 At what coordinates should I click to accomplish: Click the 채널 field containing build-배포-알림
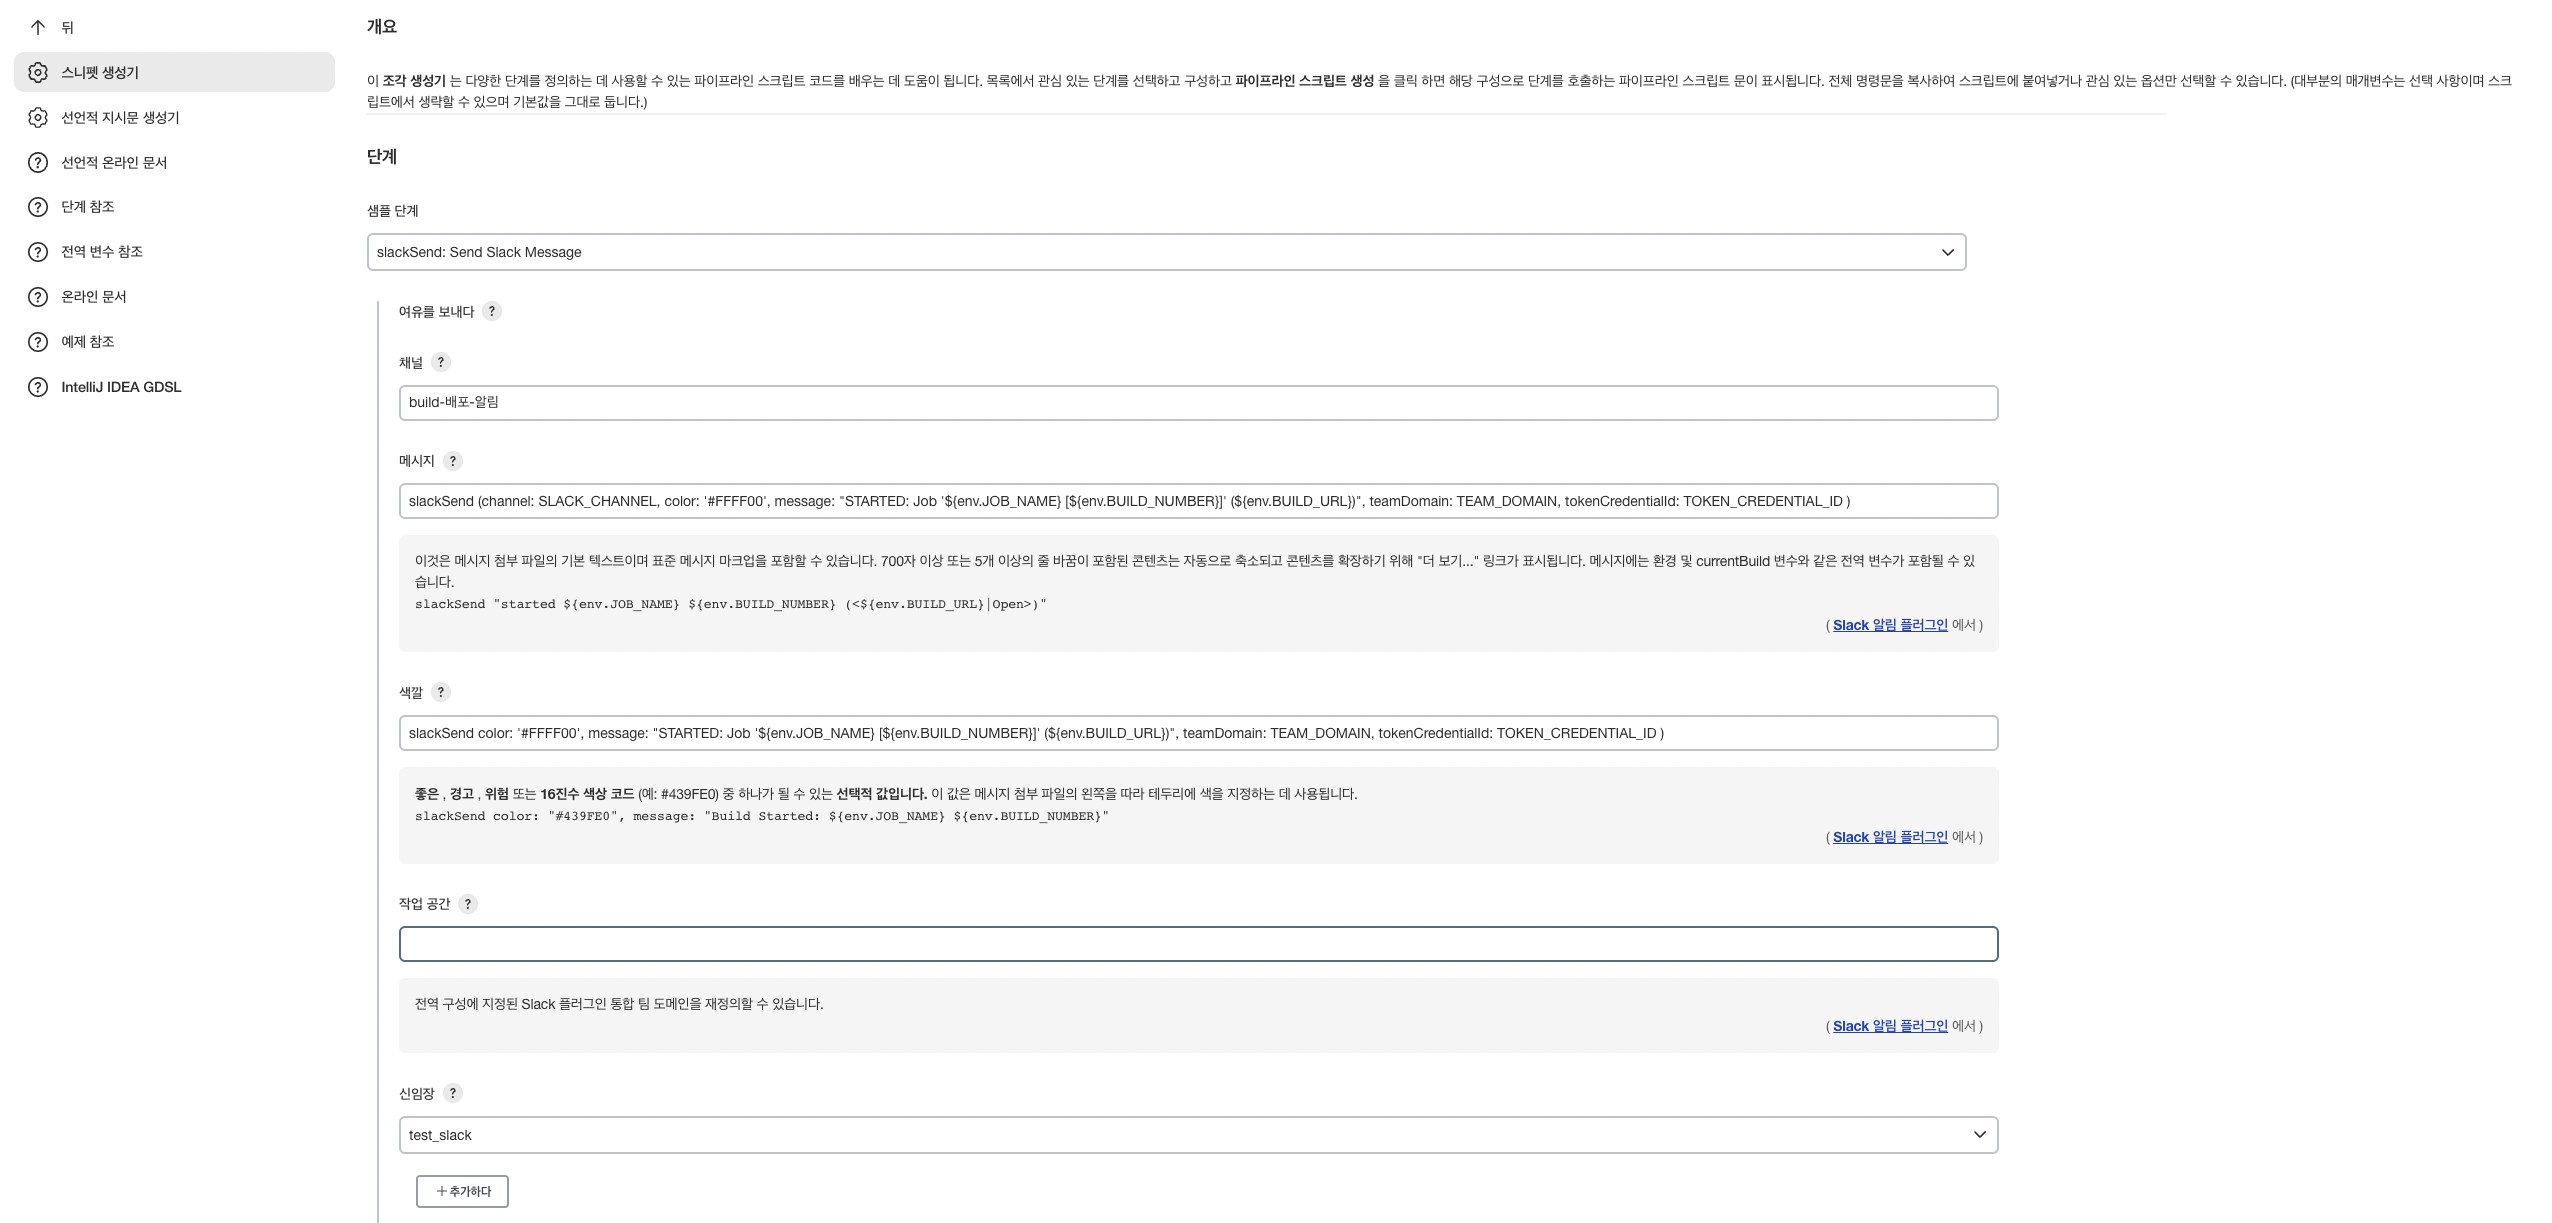tap(1197, 403)
